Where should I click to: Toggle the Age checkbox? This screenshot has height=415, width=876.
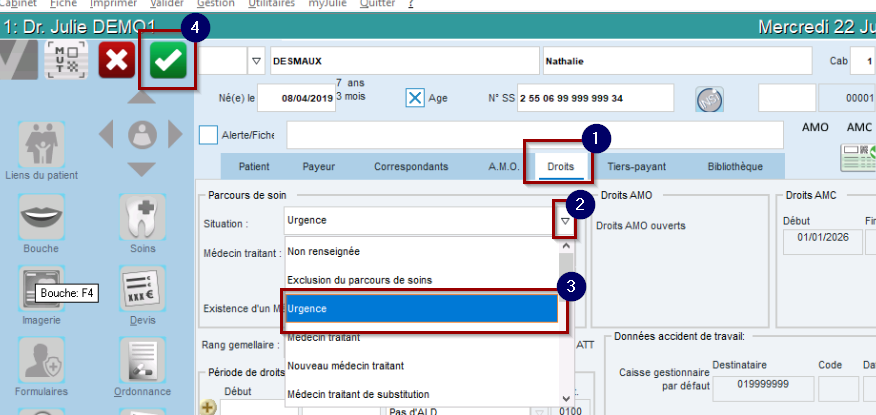pos(415,98)
